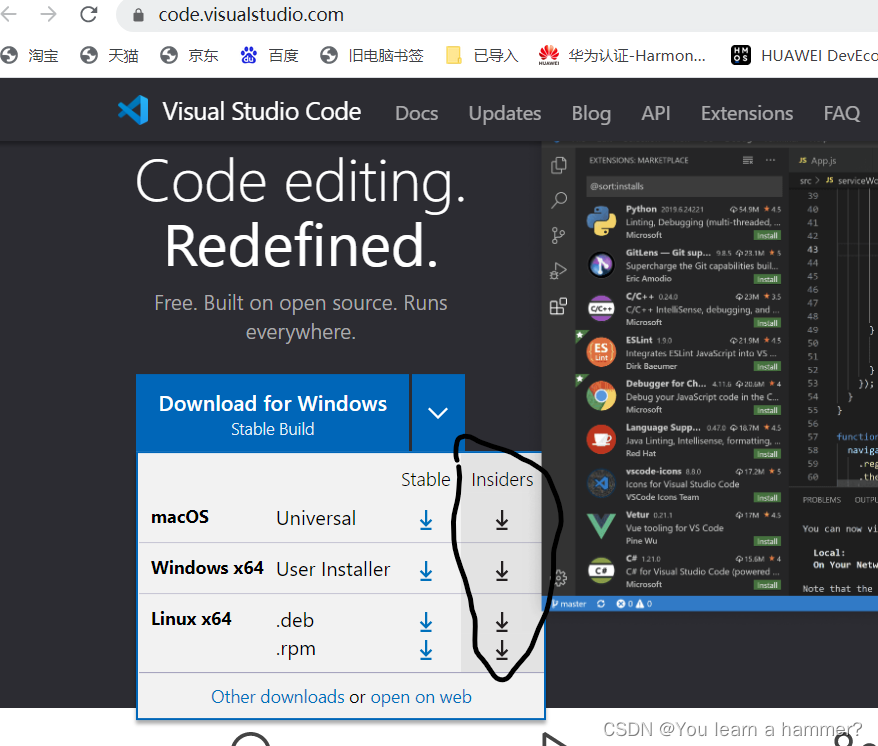Click the browser back arrow
Screen dimensions: 878x746
(x=8, y=14)
